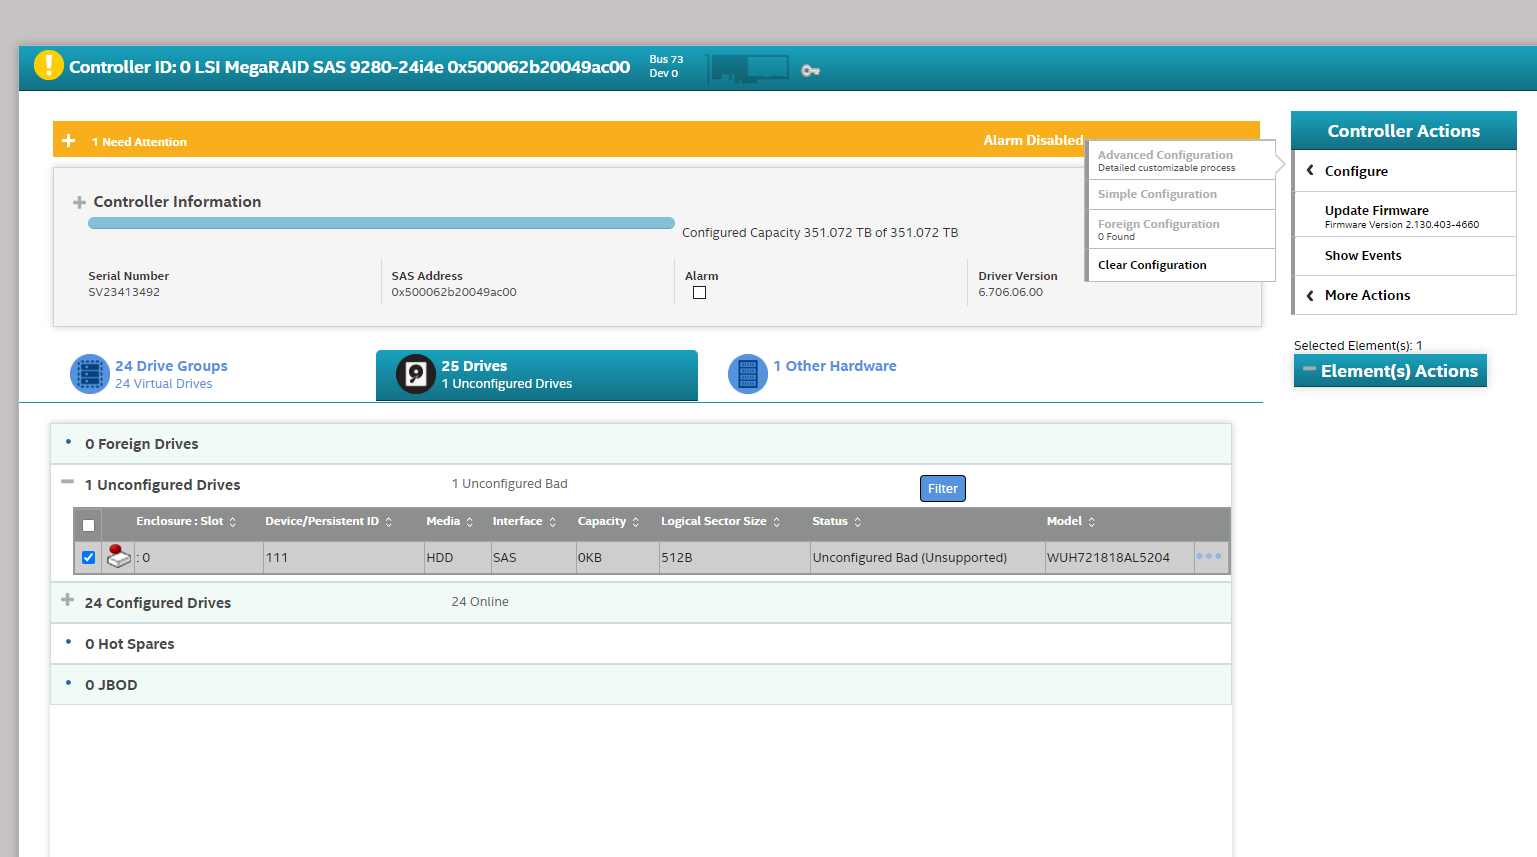The width and height of the screenshot is (1537, 857).
Task: Click serial number SV23413492
Action: [124, 292]
